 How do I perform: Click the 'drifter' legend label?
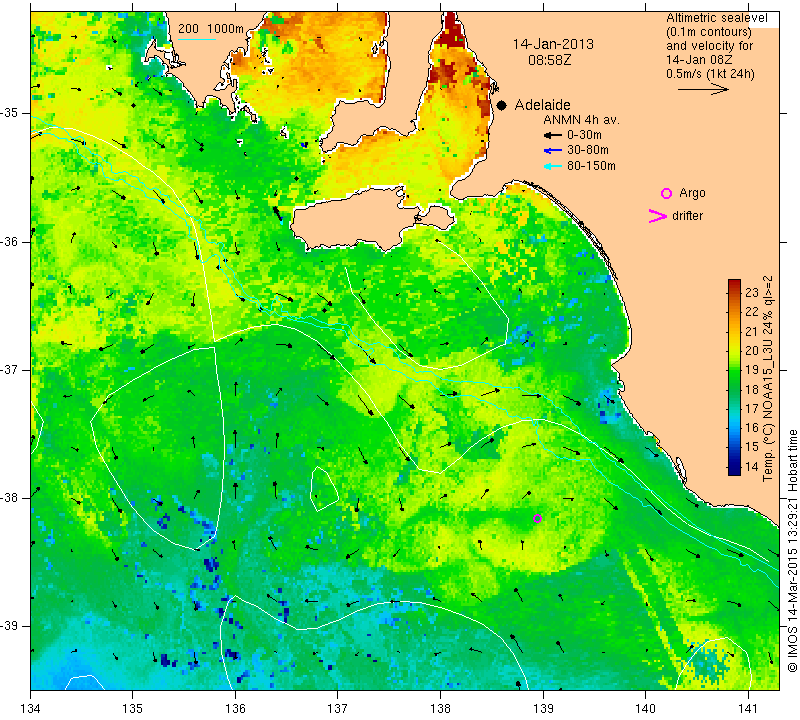pyautogui.click(x=687, y=216)
